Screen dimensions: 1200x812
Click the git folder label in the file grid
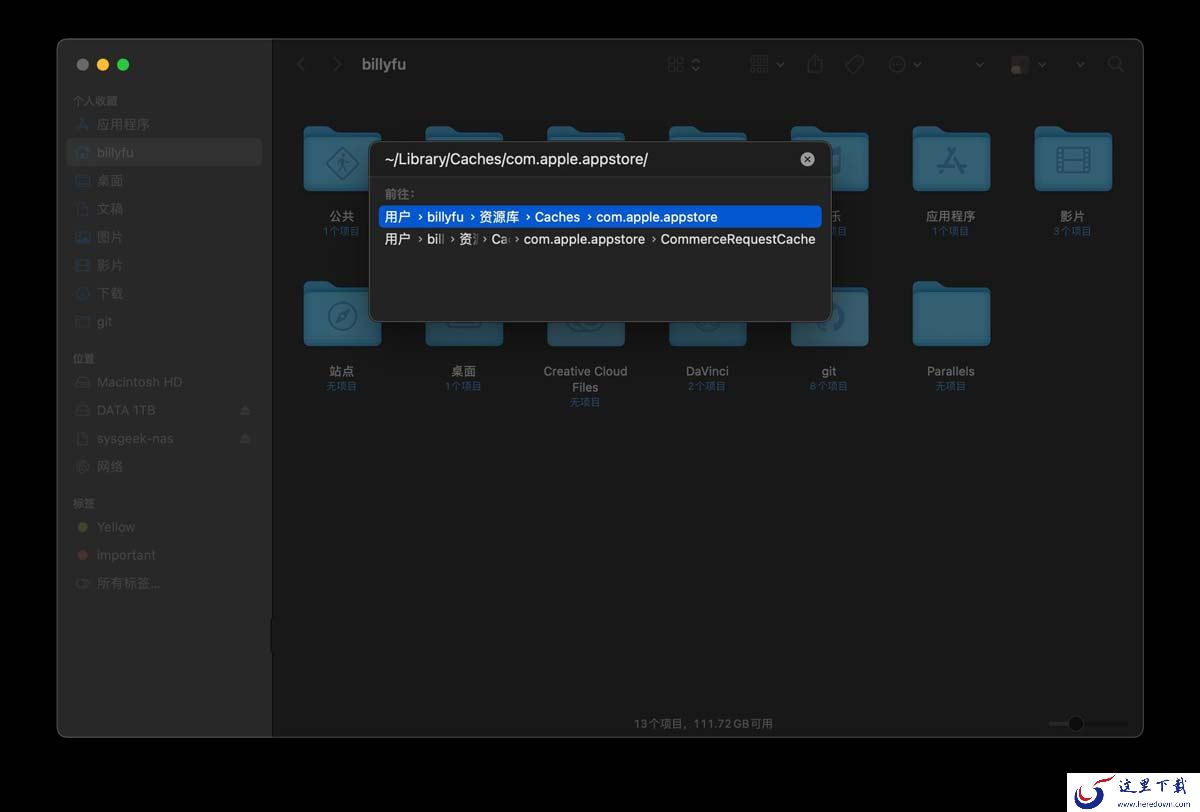tap(829, 371)
